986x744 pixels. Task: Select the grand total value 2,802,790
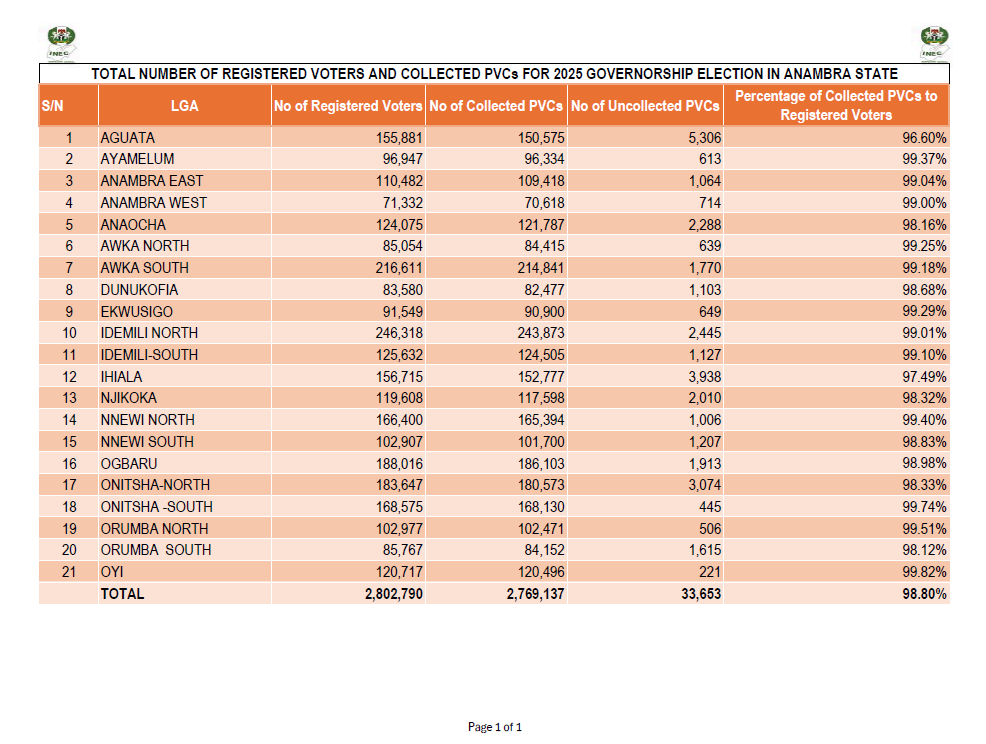click(394, 593)
